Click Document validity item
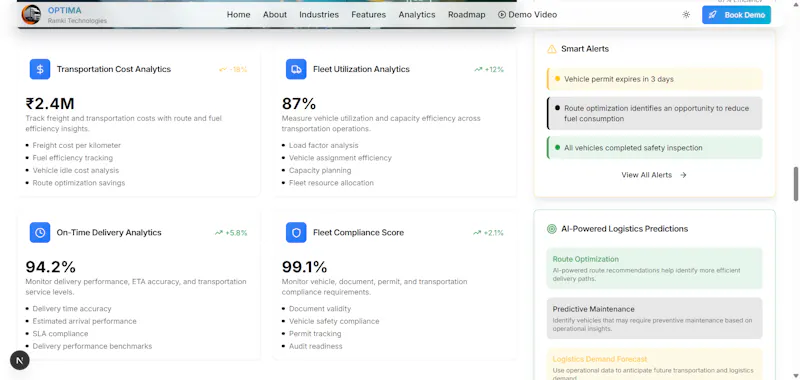Image resolution: width=800 pixels, height=380 pixels. click(x=320, y=309)
